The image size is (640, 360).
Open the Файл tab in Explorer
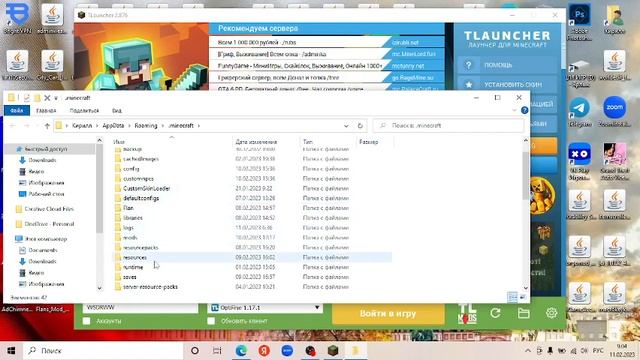pos(16,111)
